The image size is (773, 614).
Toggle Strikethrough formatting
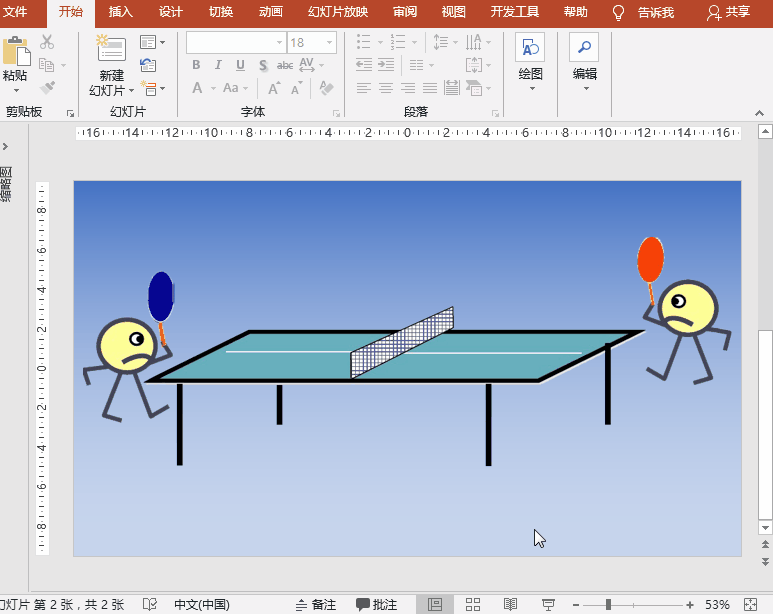[x=284, y=65]
